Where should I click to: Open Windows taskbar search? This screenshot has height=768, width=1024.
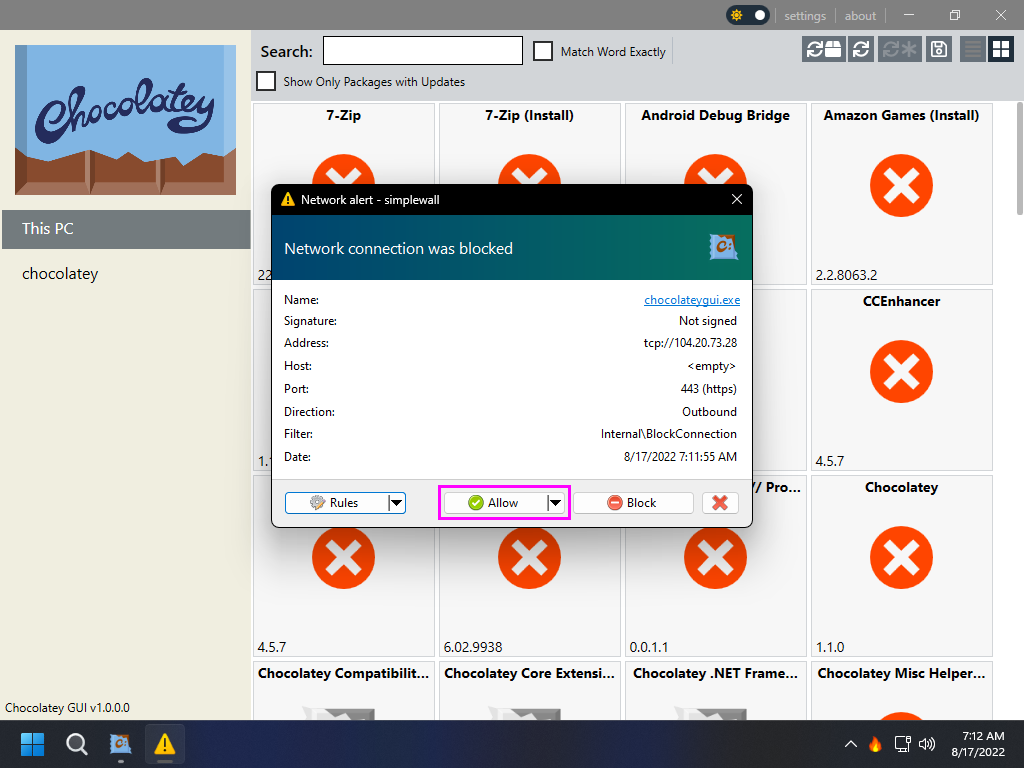click(x=76, y=744)
